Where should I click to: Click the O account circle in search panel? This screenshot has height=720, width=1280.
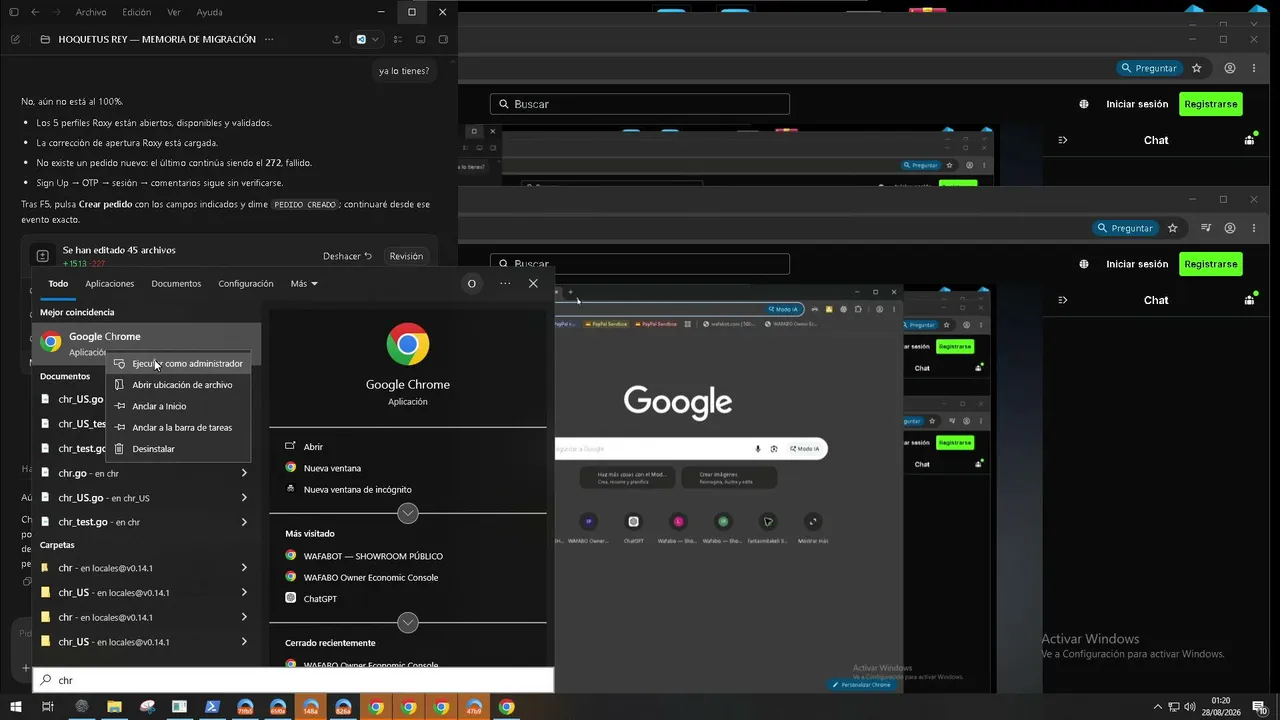[472, 283]
